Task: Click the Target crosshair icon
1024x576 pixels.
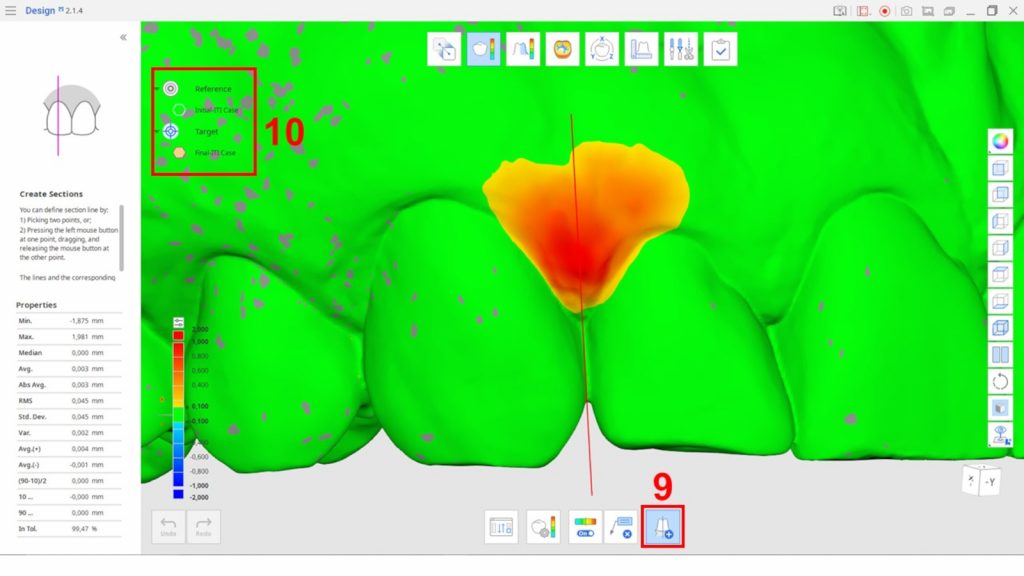Action: click(170, 131)
